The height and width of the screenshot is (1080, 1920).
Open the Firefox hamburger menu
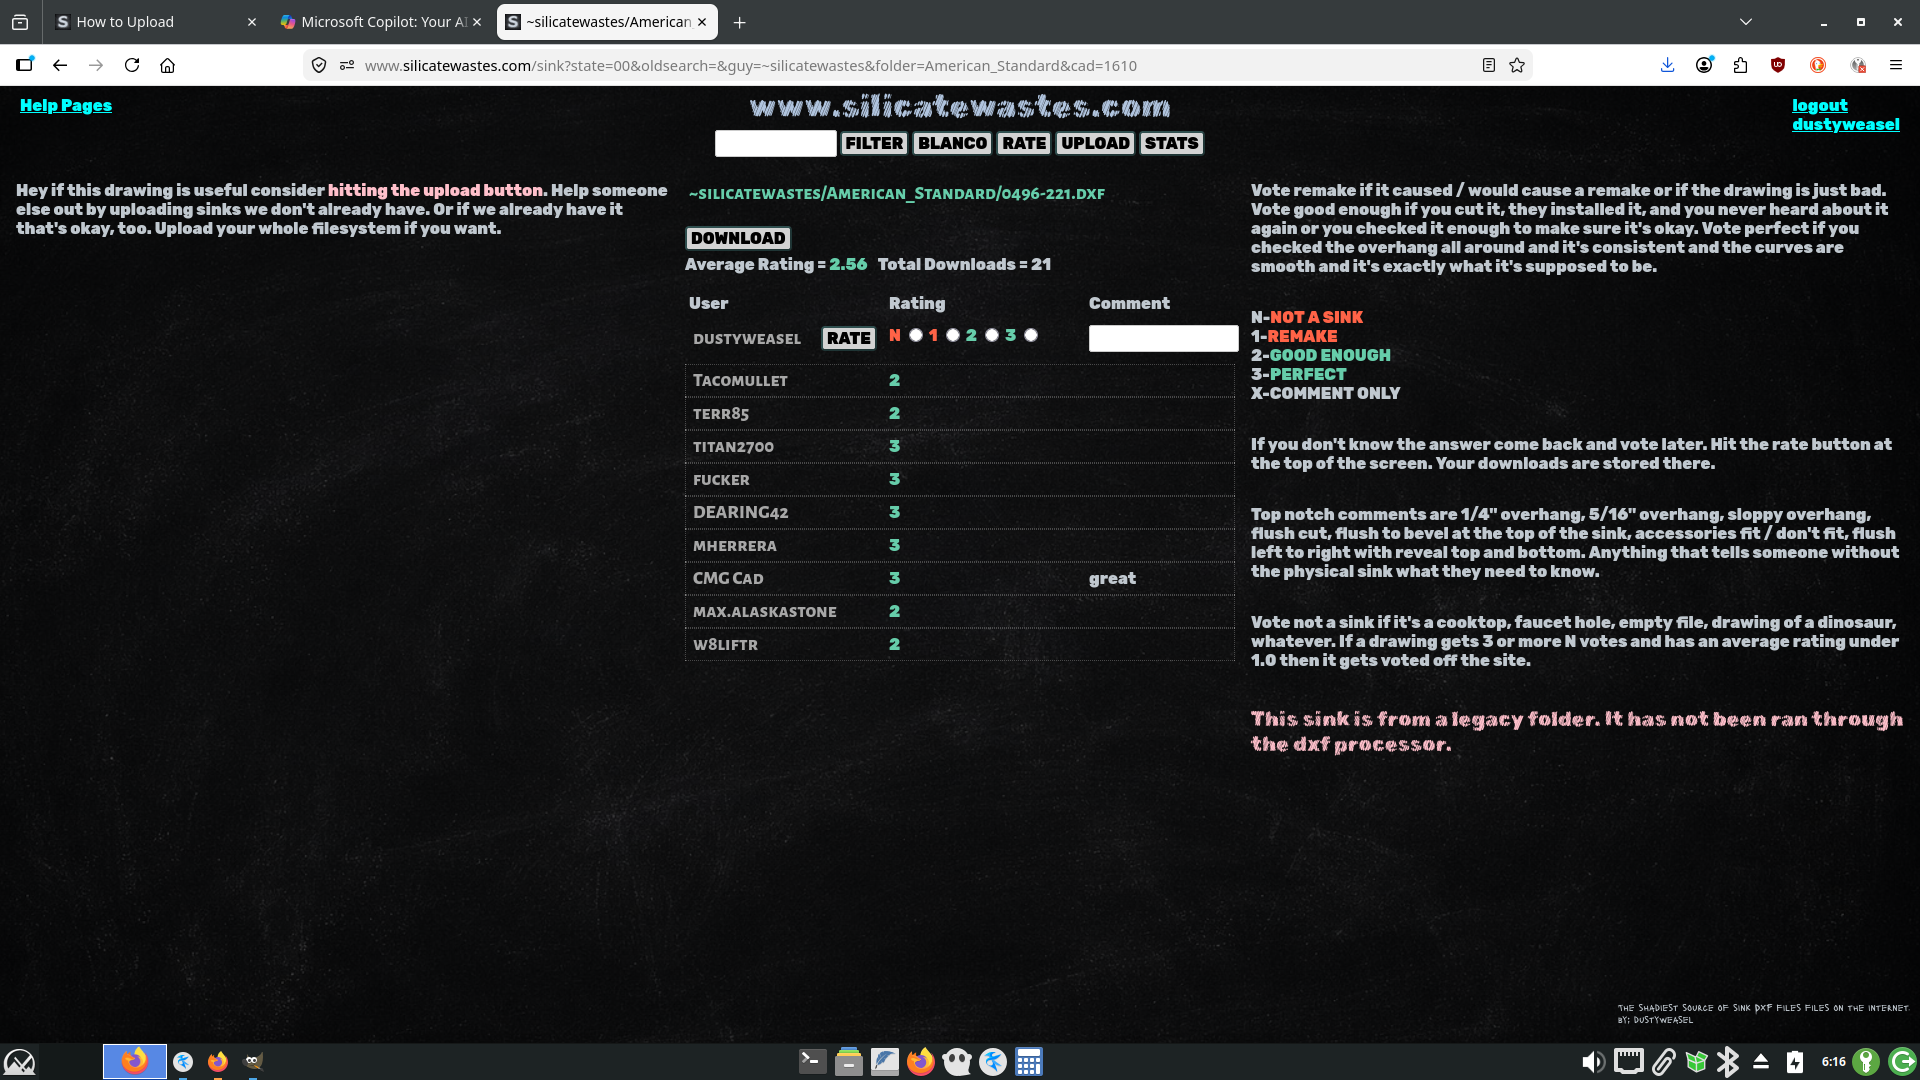[1895, 65]
